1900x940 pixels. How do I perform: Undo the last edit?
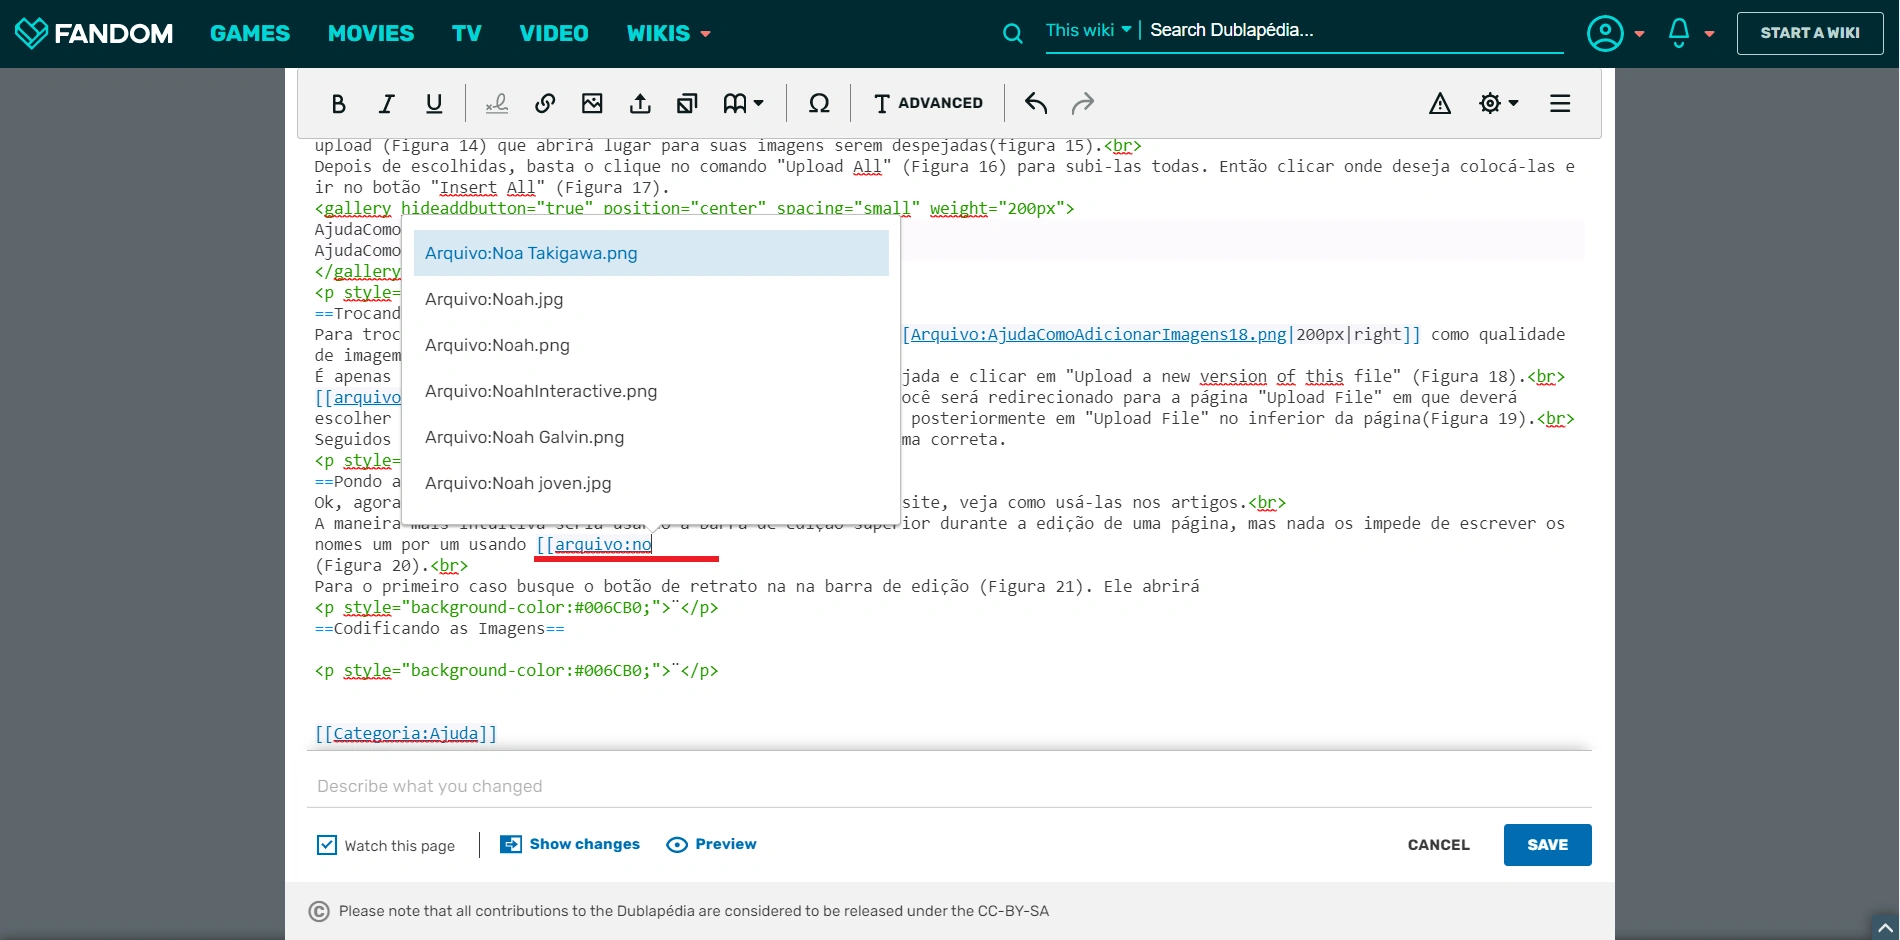pyautogui.click(x=1036, y=103)
